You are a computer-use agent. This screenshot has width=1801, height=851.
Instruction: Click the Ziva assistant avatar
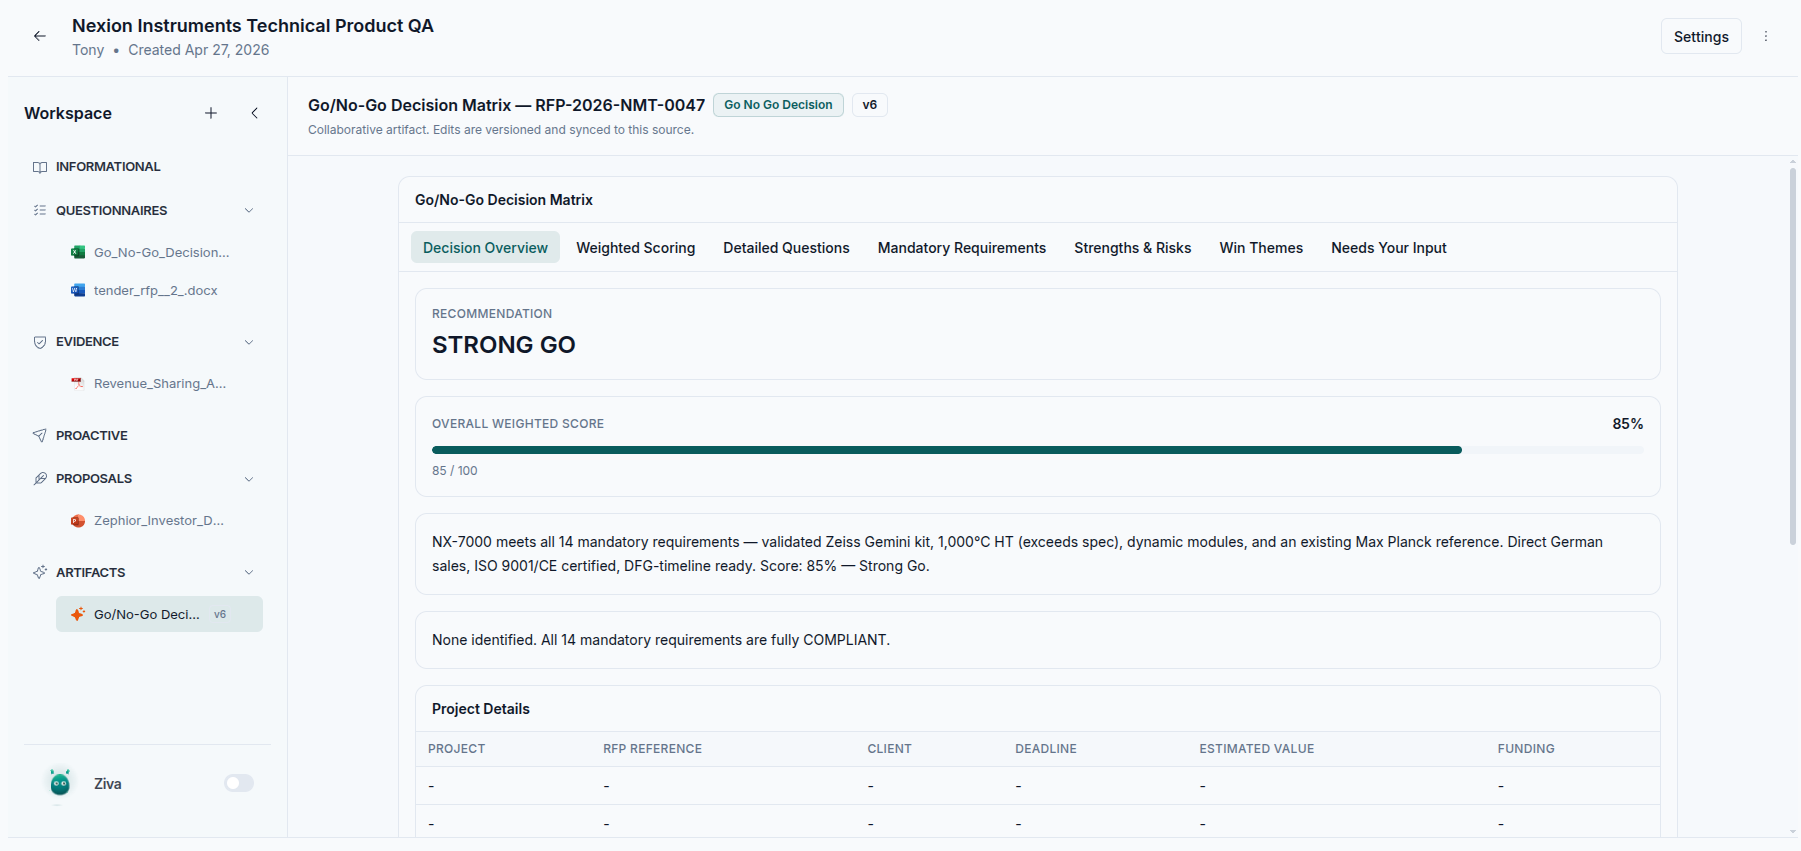click(60, 783)
